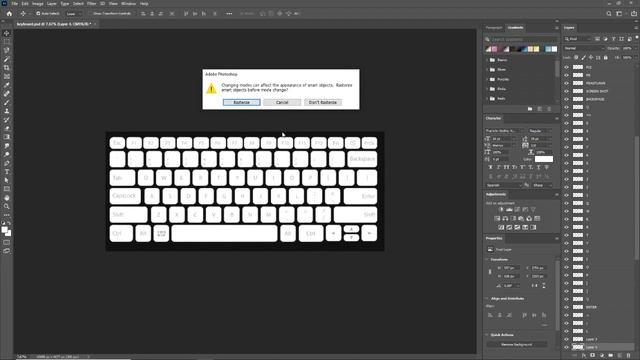Open Auto-Select Layer dropdown in options bar
Viewport: 640px width, 360px height.
73,13
